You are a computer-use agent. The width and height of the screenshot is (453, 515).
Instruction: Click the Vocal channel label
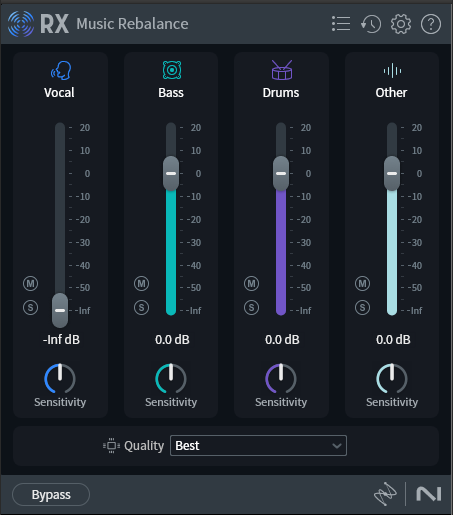[59, 93]
